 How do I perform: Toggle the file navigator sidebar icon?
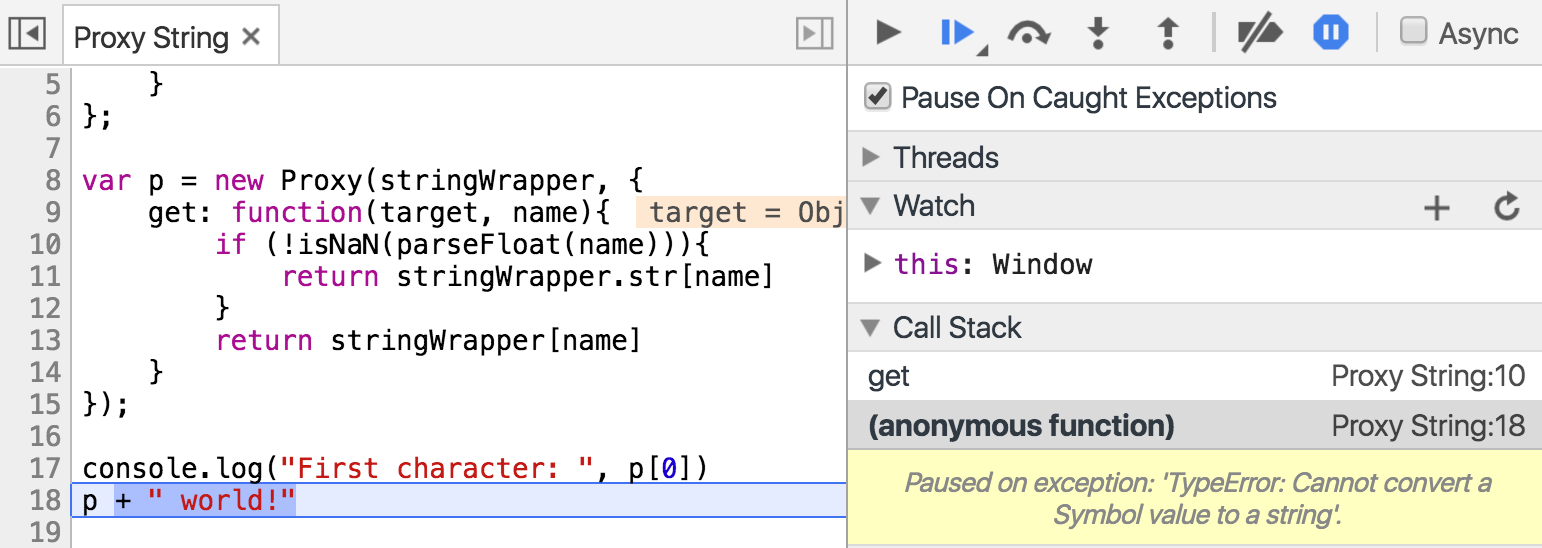coord(27,34)
